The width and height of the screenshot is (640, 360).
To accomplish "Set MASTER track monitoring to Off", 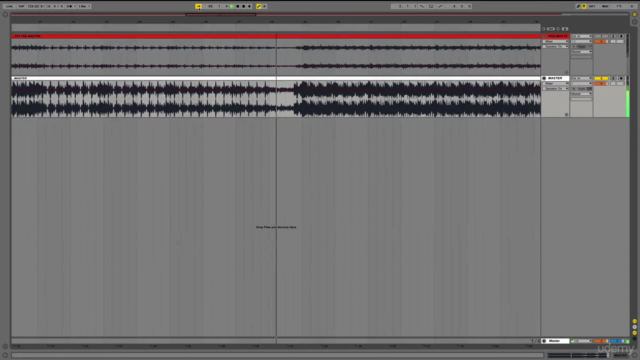I will (x=589, y=89).
